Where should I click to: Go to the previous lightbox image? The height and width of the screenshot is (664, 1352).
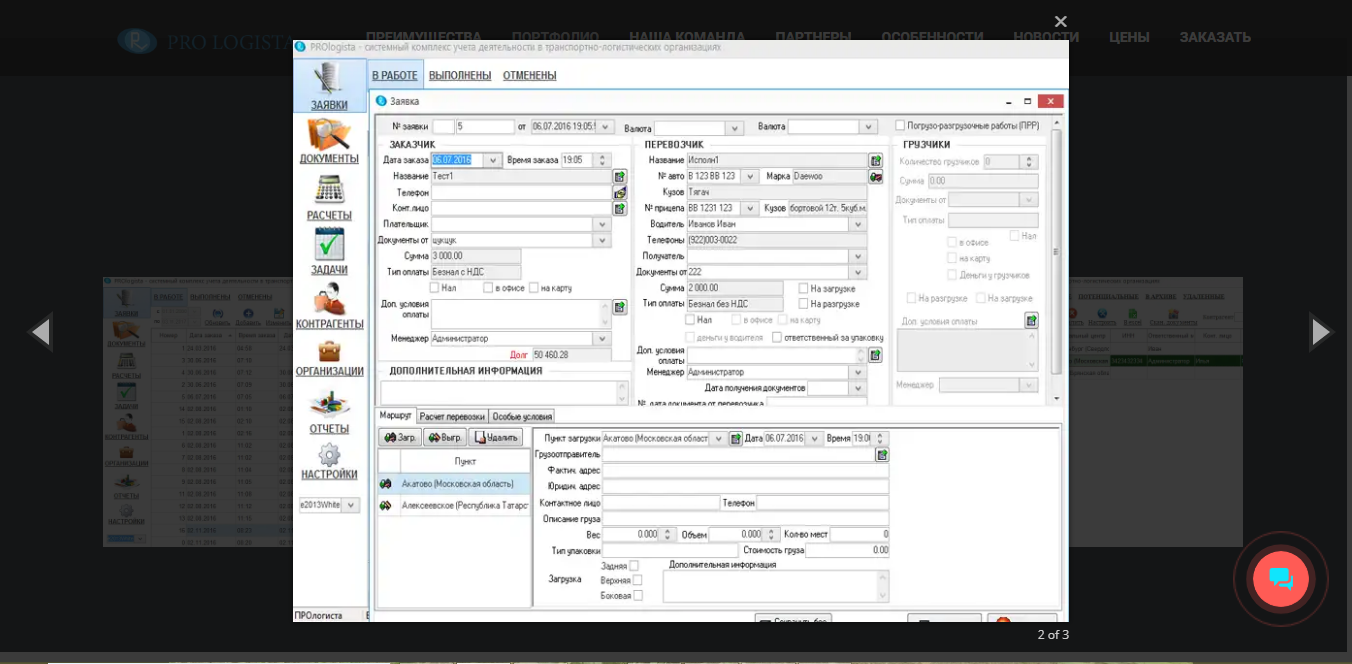point(40,332)
